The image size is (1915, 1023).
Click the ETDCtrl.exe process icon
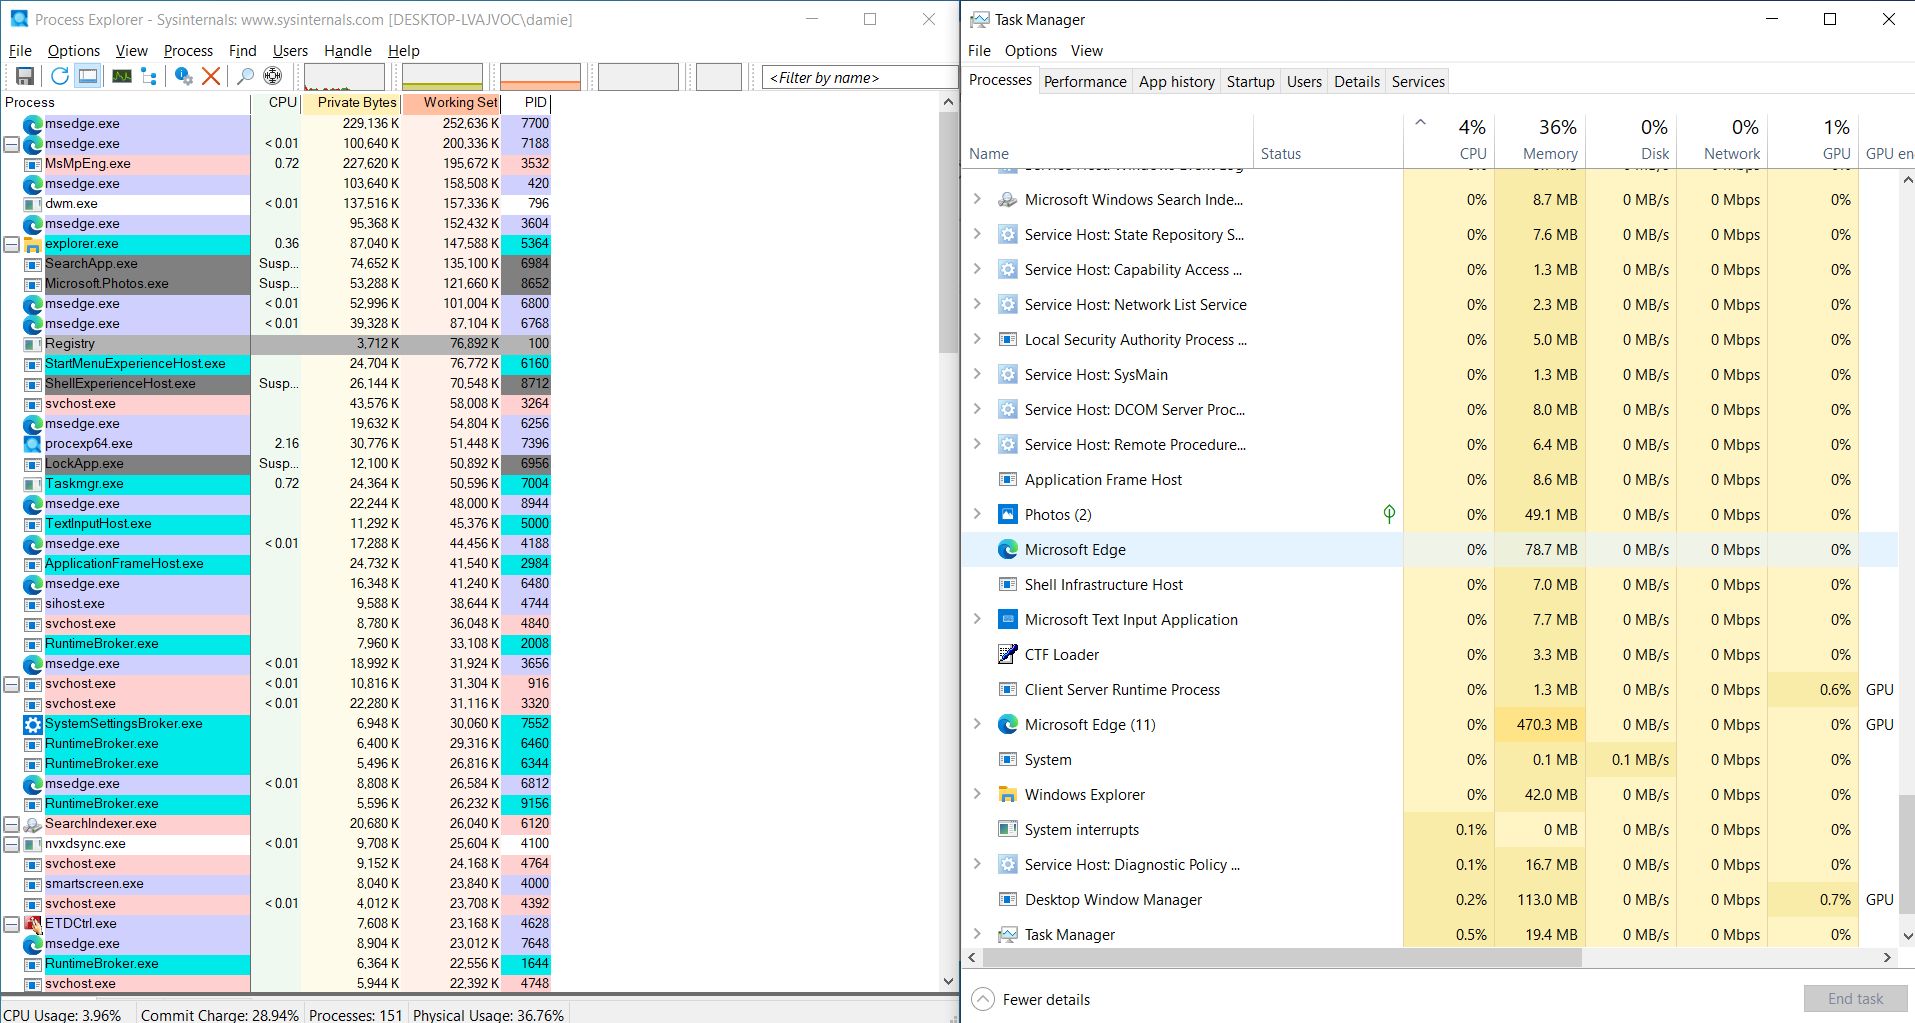coord(33,924)
